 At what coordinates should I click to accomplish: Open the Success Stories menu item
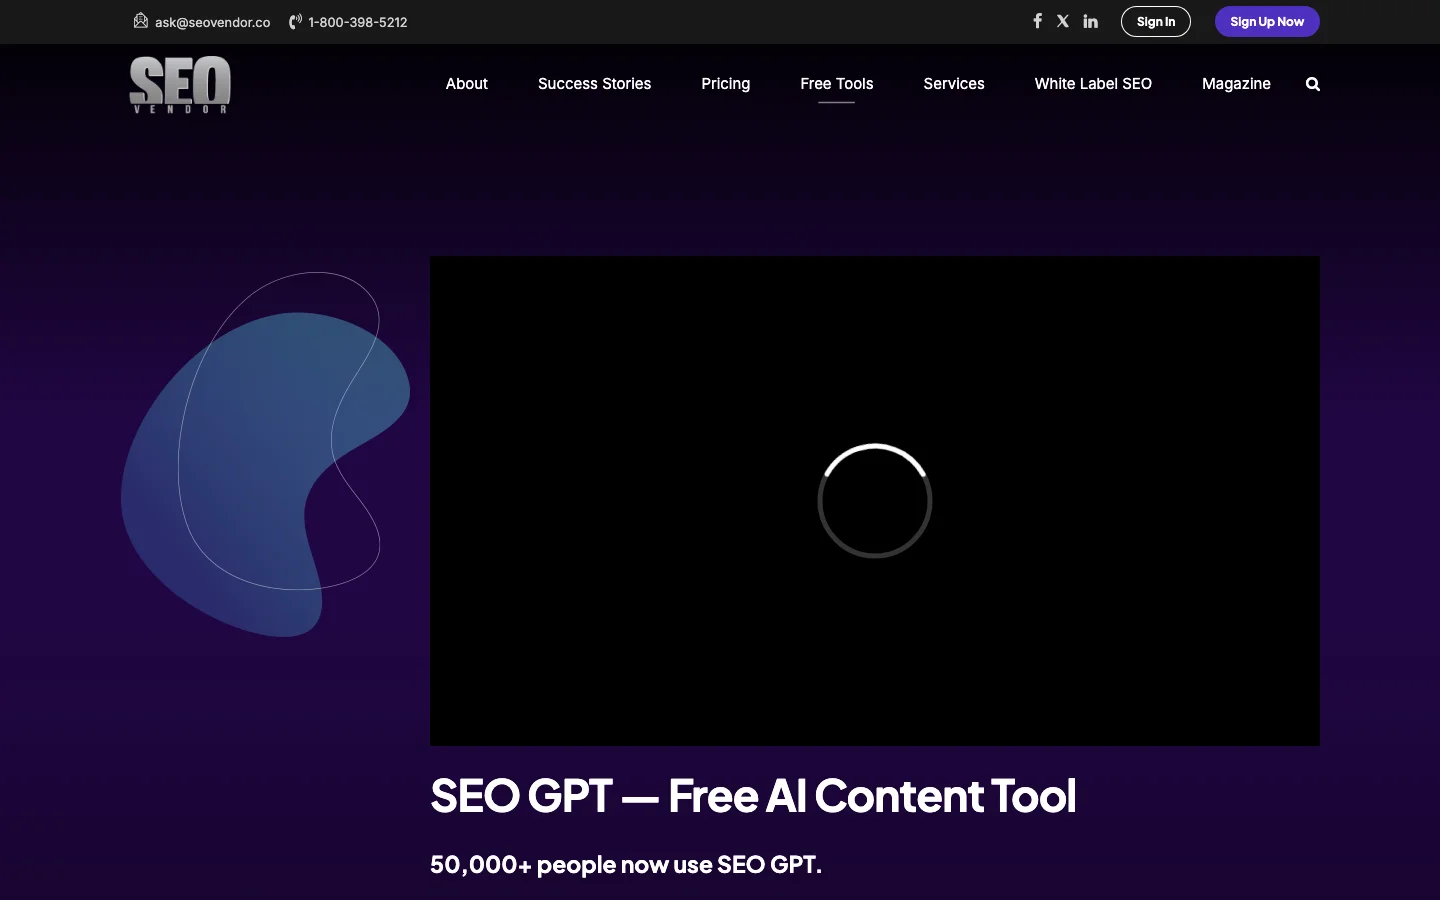(x=594, y=84)
